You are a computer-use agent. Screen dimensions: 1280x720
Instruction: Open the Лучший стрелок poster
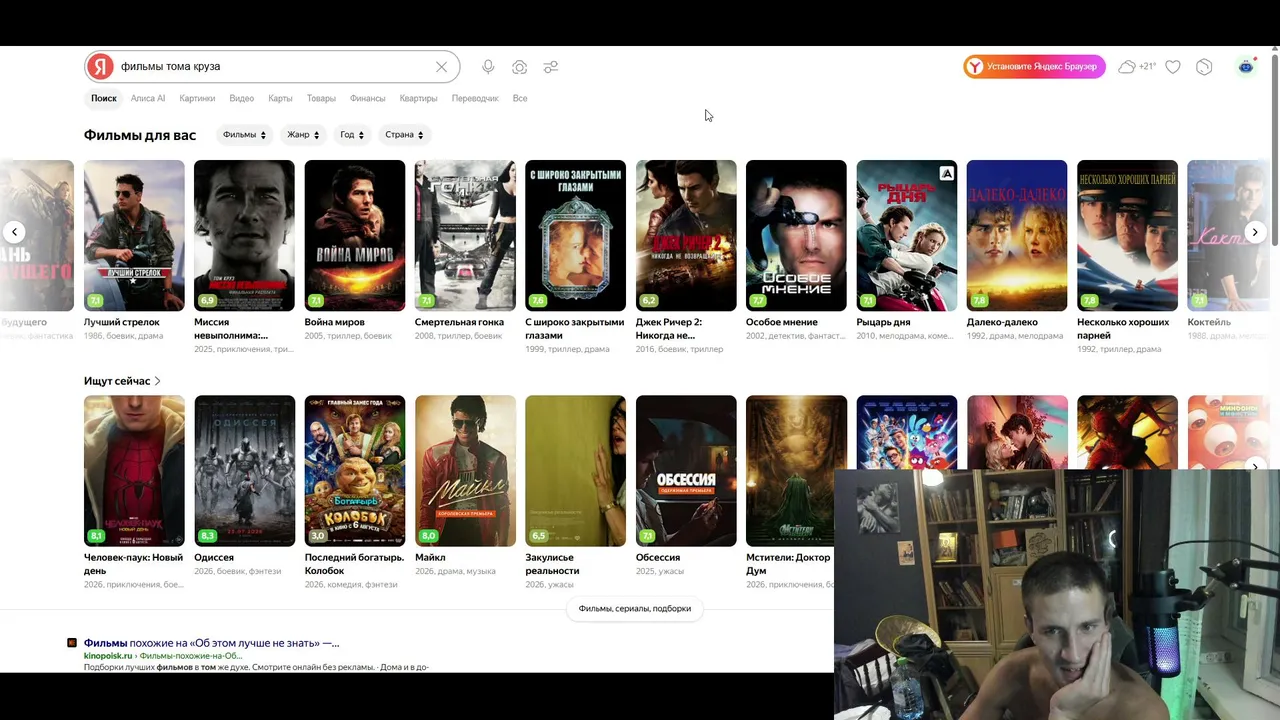click(134, 236)
